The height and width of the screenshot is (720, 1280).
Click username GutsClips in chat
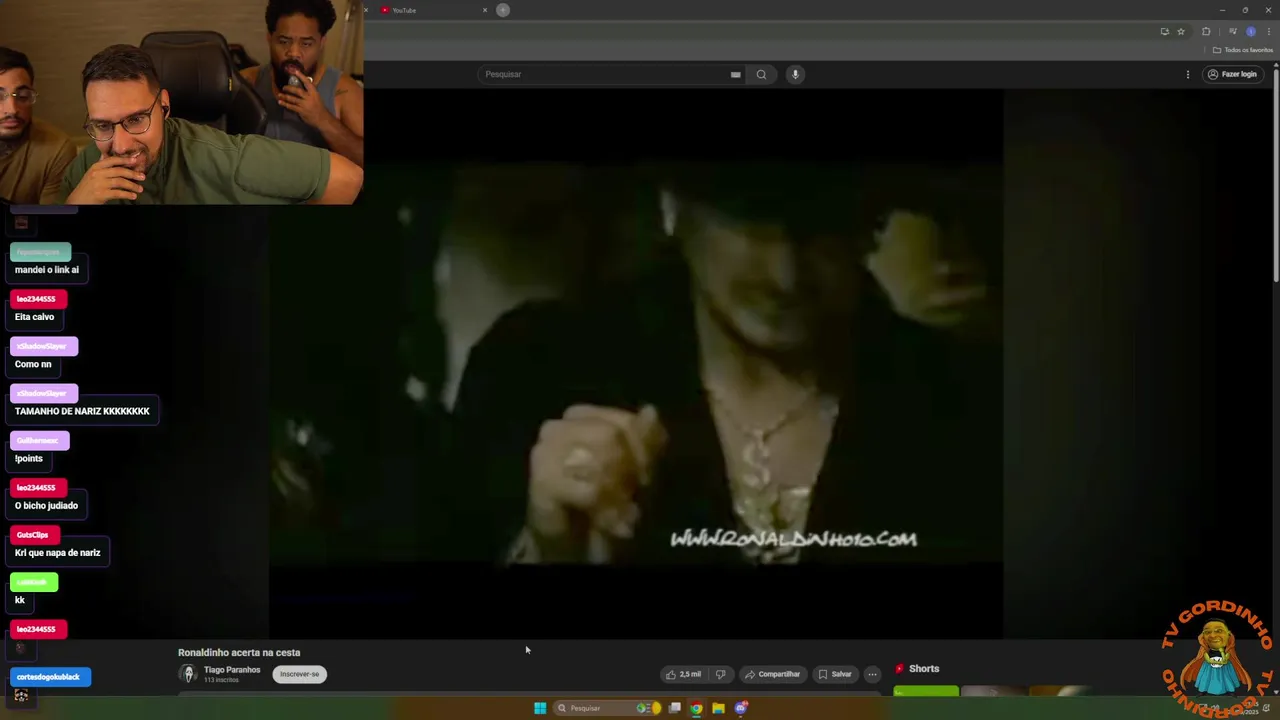pyautogui.click(x=33, y=535)
